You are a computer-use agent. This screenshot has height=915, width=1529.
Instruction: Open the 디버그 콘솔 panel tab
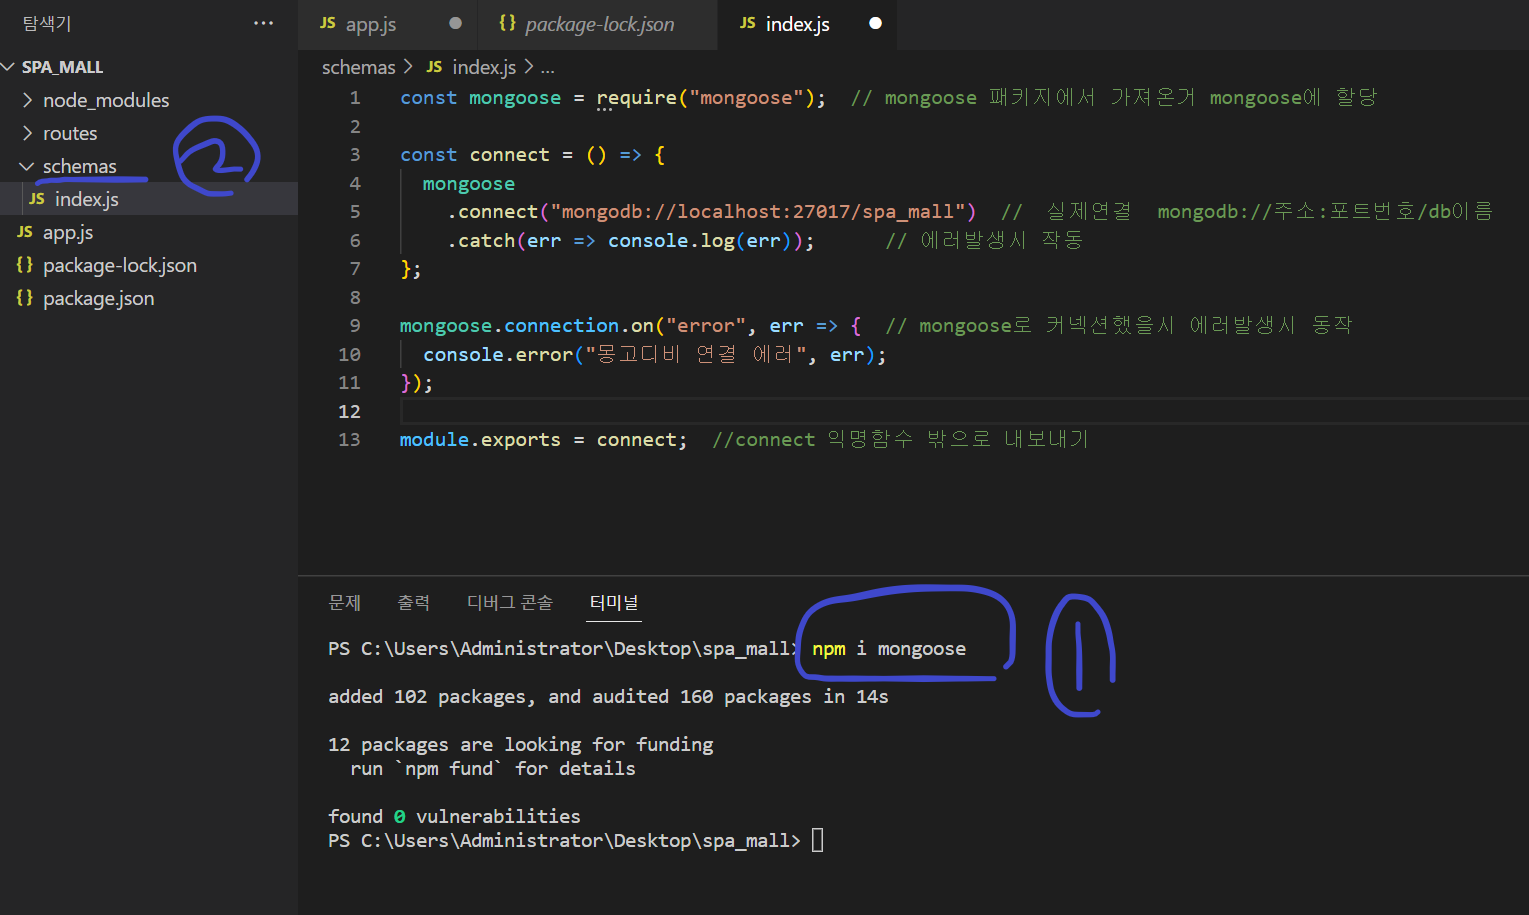[509, 602]
